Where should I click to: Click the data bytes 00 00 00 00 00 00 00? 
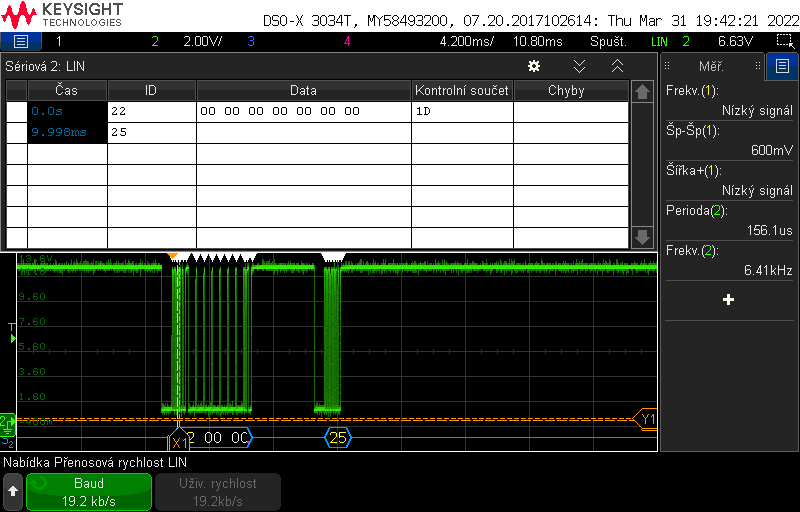click(280, 111)
